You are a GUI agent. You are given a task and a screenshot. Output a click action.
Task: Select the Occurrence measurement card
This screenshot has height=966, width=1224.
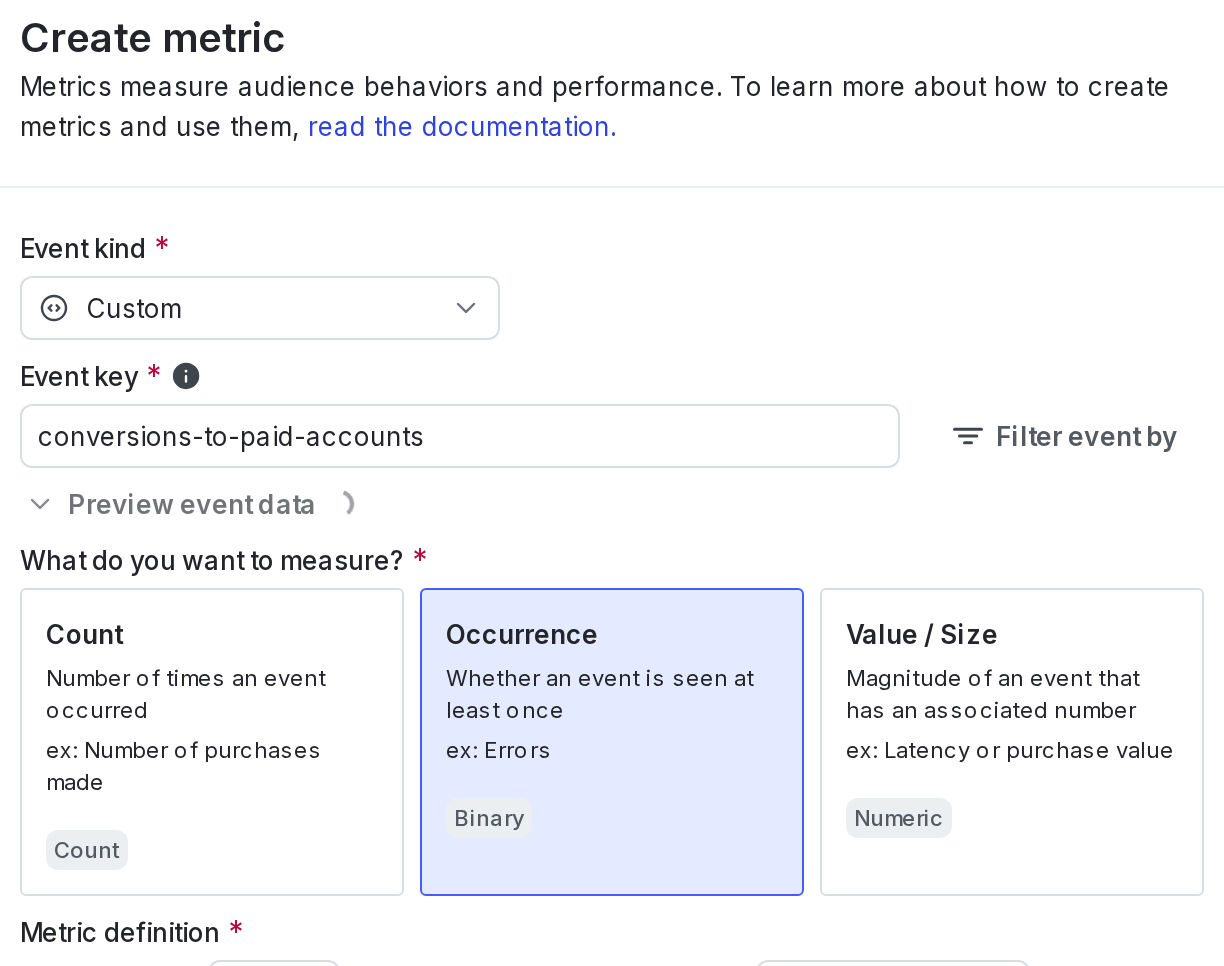(611, 741)
